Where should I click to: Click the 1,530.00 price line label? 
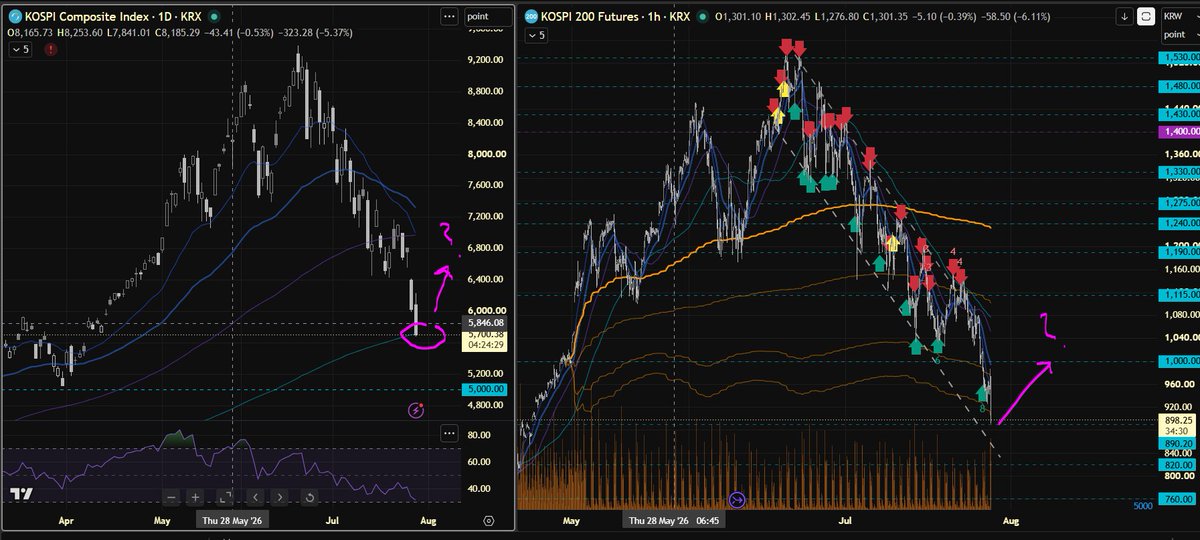coord(1178,60)
